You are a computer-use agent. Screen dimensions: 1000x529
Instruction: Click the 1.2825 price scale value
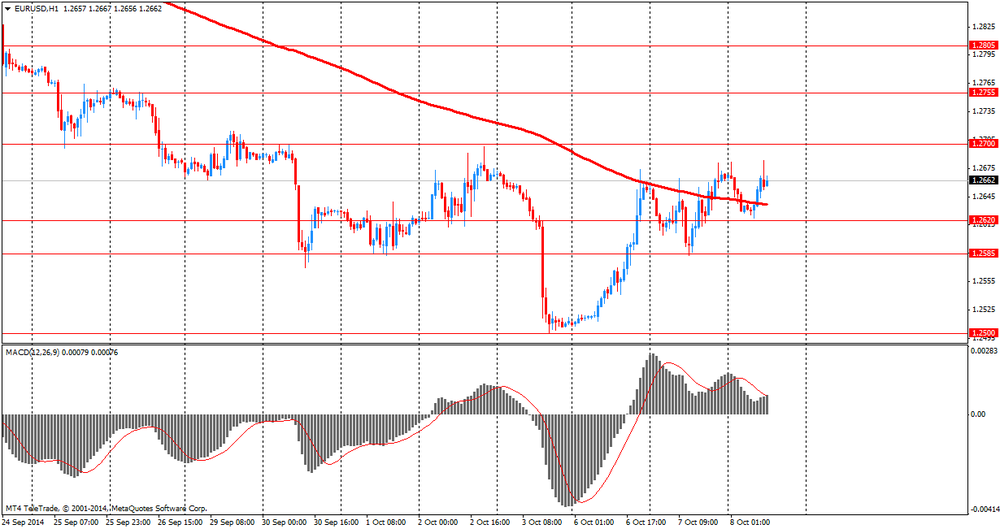[984, 27]
